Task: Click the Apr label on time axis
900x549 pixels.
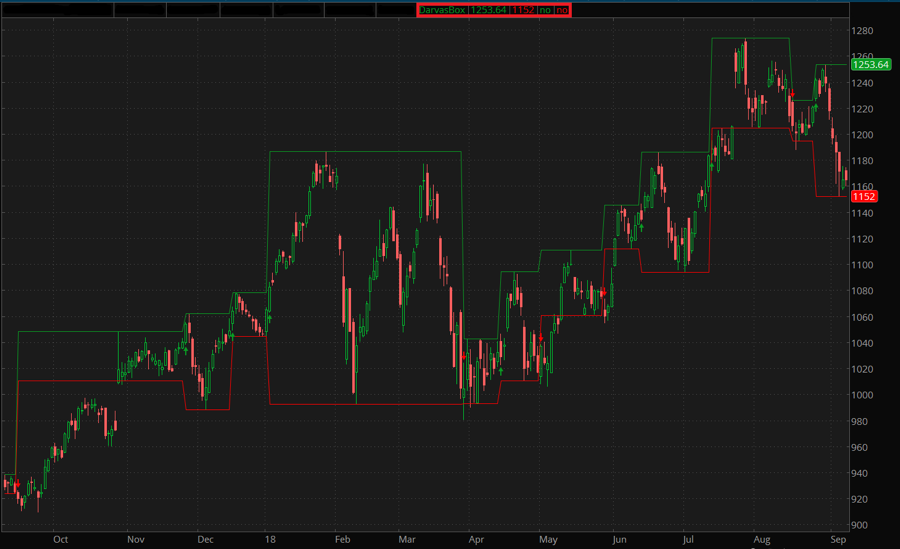Action: [476, 539]
